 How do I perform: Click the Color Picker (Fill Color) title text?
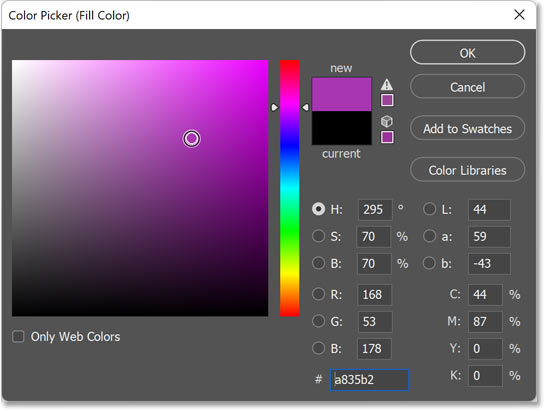69,16
